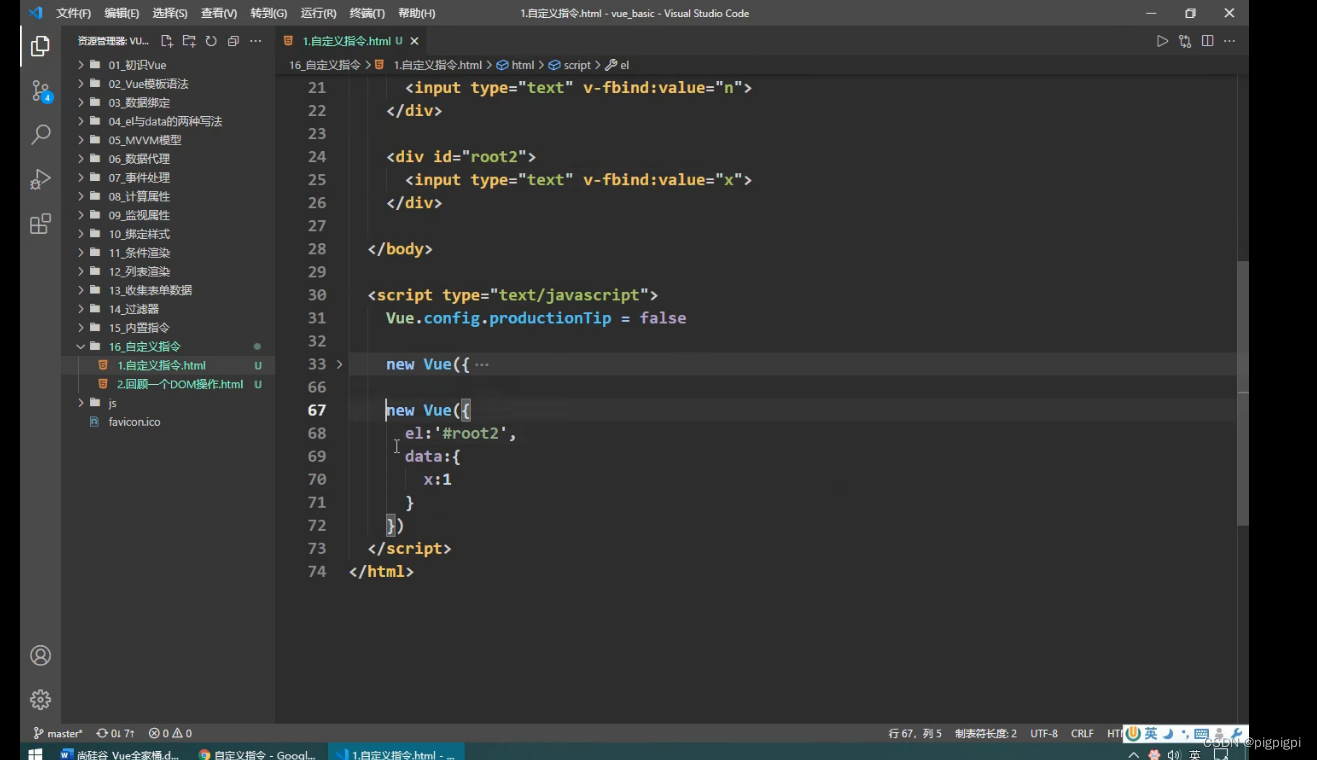The width and height of the screenshot is (1317, 760).
Task: Open changes compare icon in editor toolbar
Action: click(1185, 41)
